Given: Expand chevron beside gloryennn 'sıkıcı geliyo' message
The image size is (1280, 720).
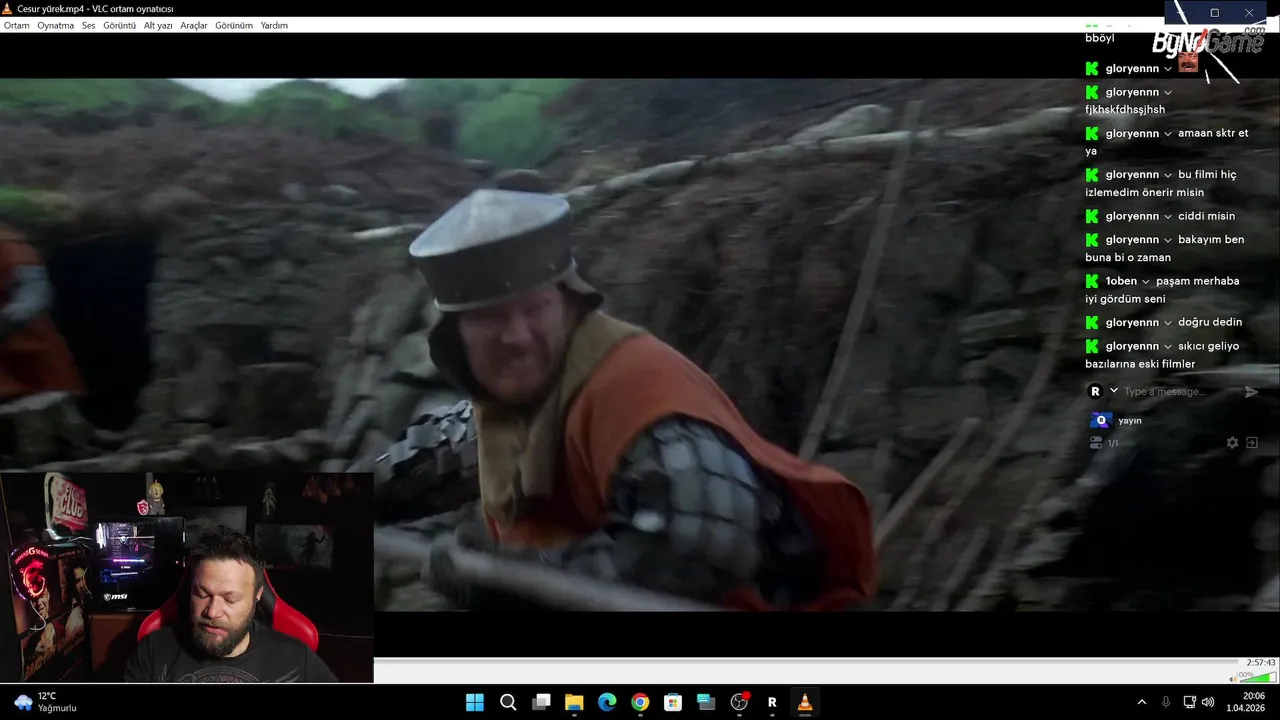Looking at the screenshot, I should [1168, 347].
